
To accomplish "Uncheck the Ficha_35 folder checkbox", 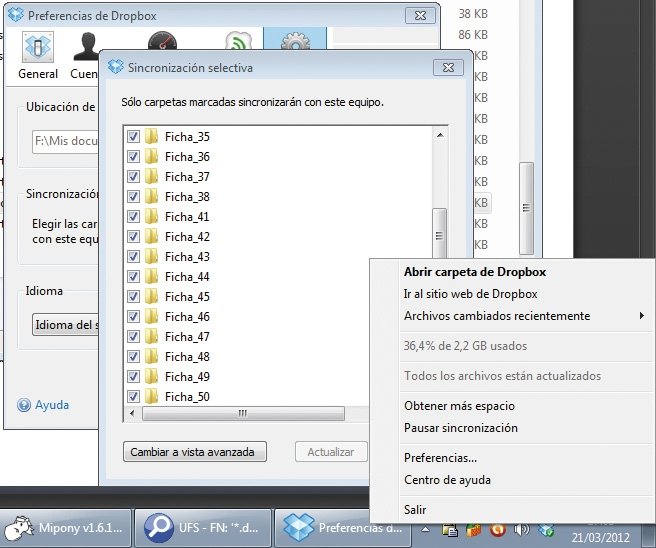I will tap(133, 136).
